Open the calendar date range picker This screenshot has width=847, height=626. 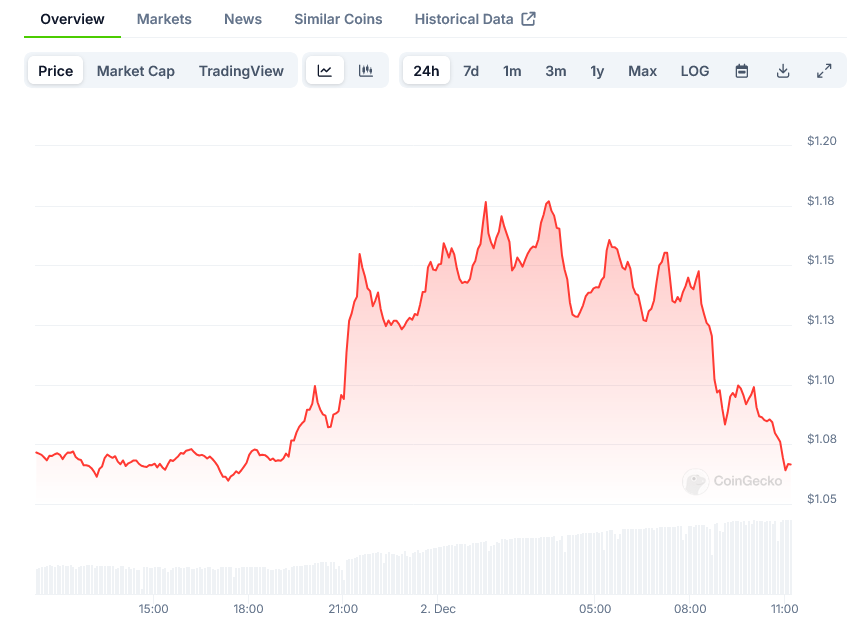(x=742, y=71)
